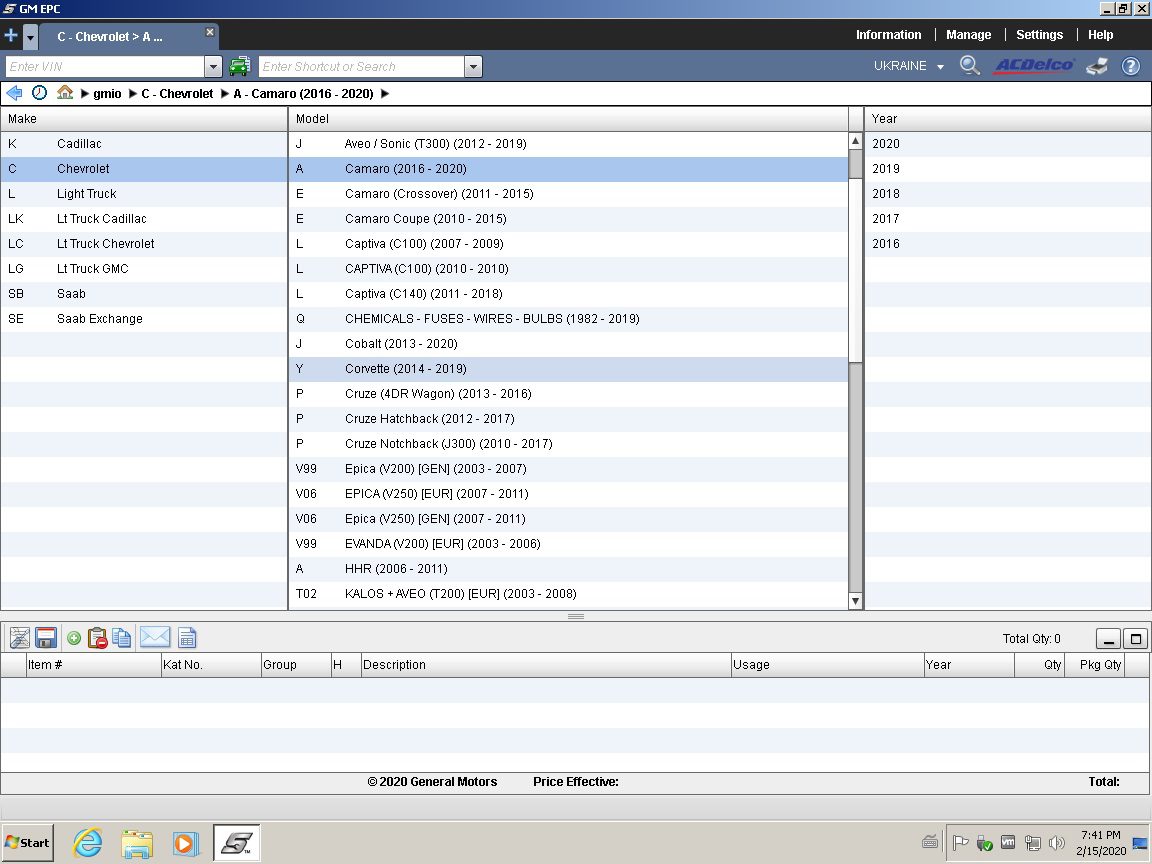Go to the home icon in breadcrumb
Viewport: 1152px width, 864px height.
coord(65,93)
